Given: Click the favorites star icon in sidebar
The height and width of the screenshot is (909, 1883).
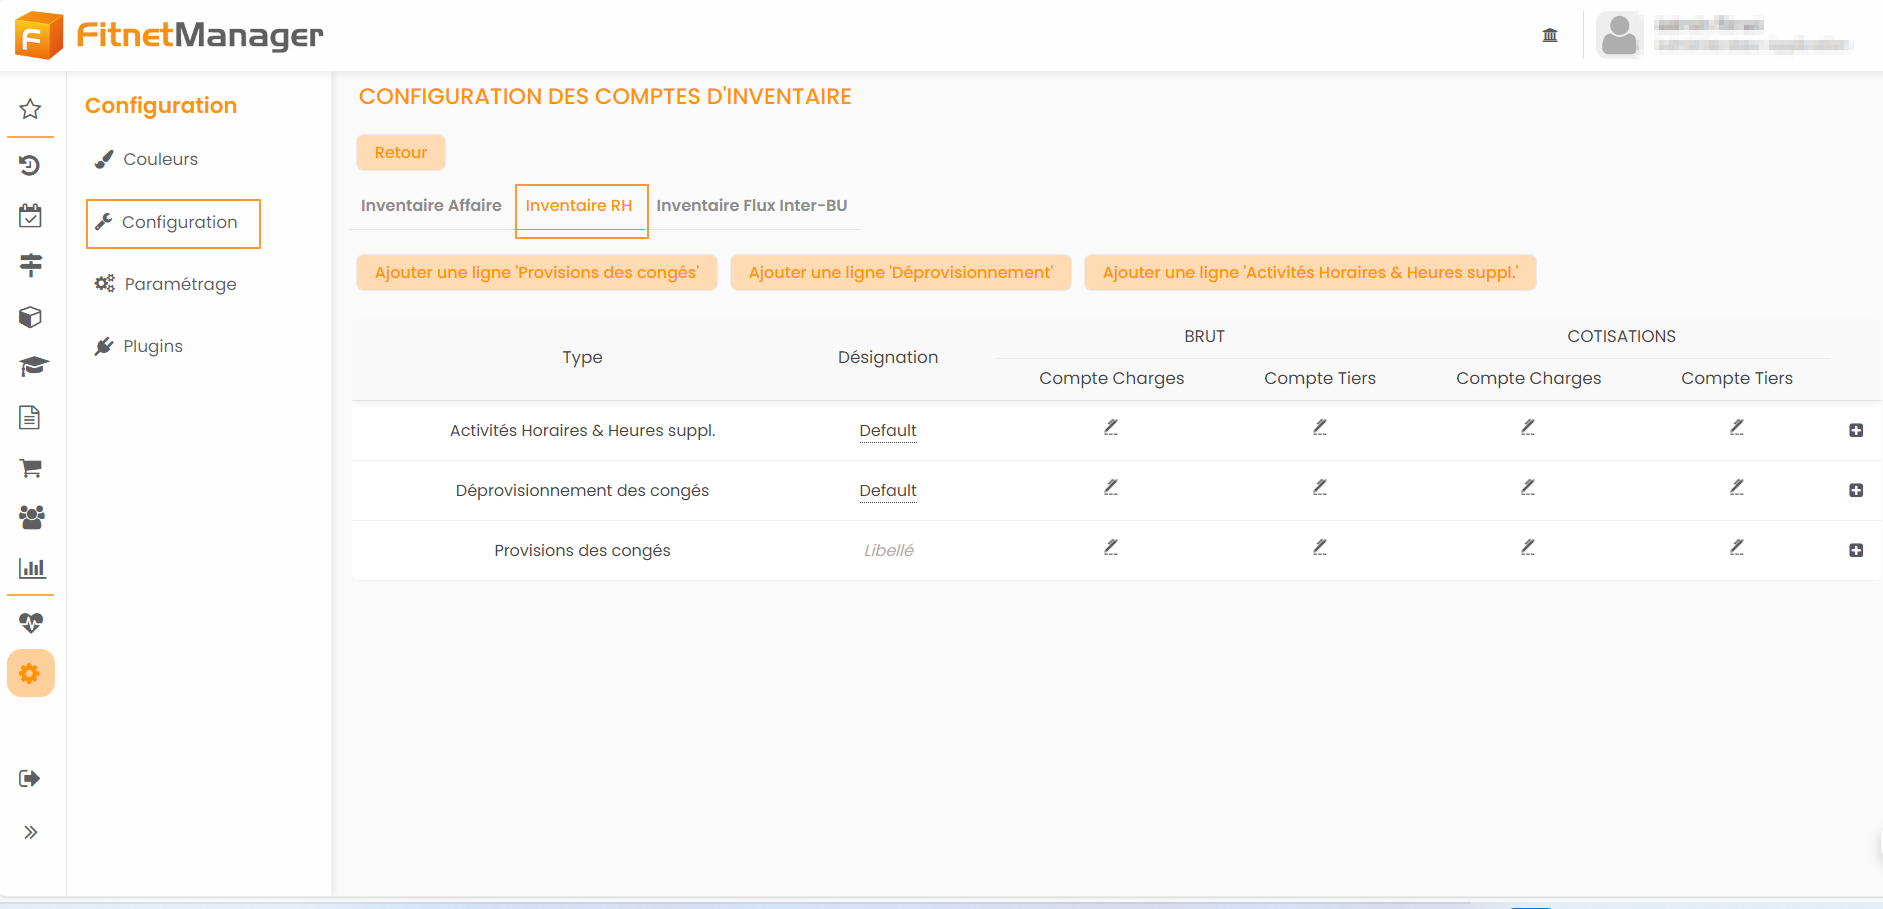Looking at the screenshot, I should [31, 109].
